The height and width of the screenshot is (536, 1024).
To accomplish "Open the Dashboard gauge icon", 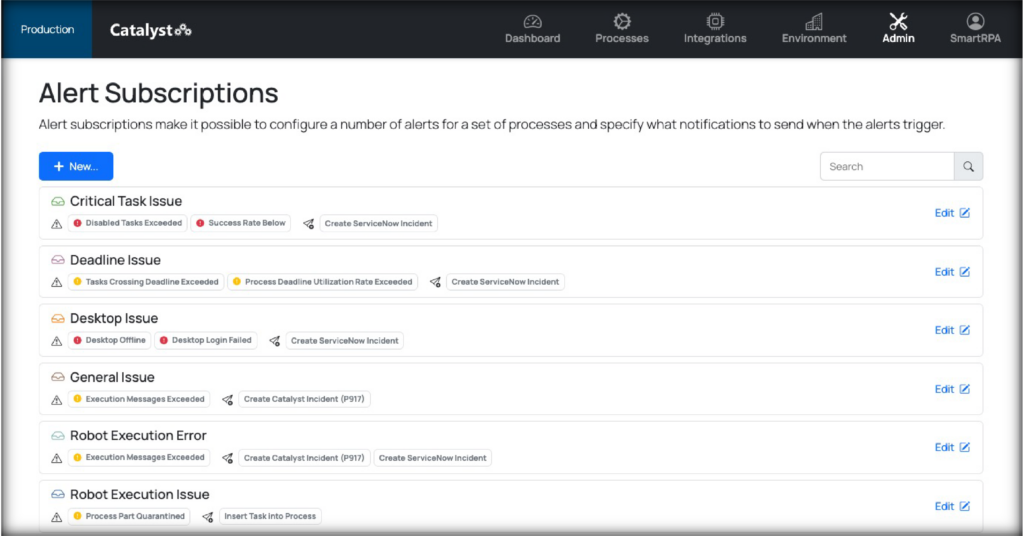I will click(532, 21).
